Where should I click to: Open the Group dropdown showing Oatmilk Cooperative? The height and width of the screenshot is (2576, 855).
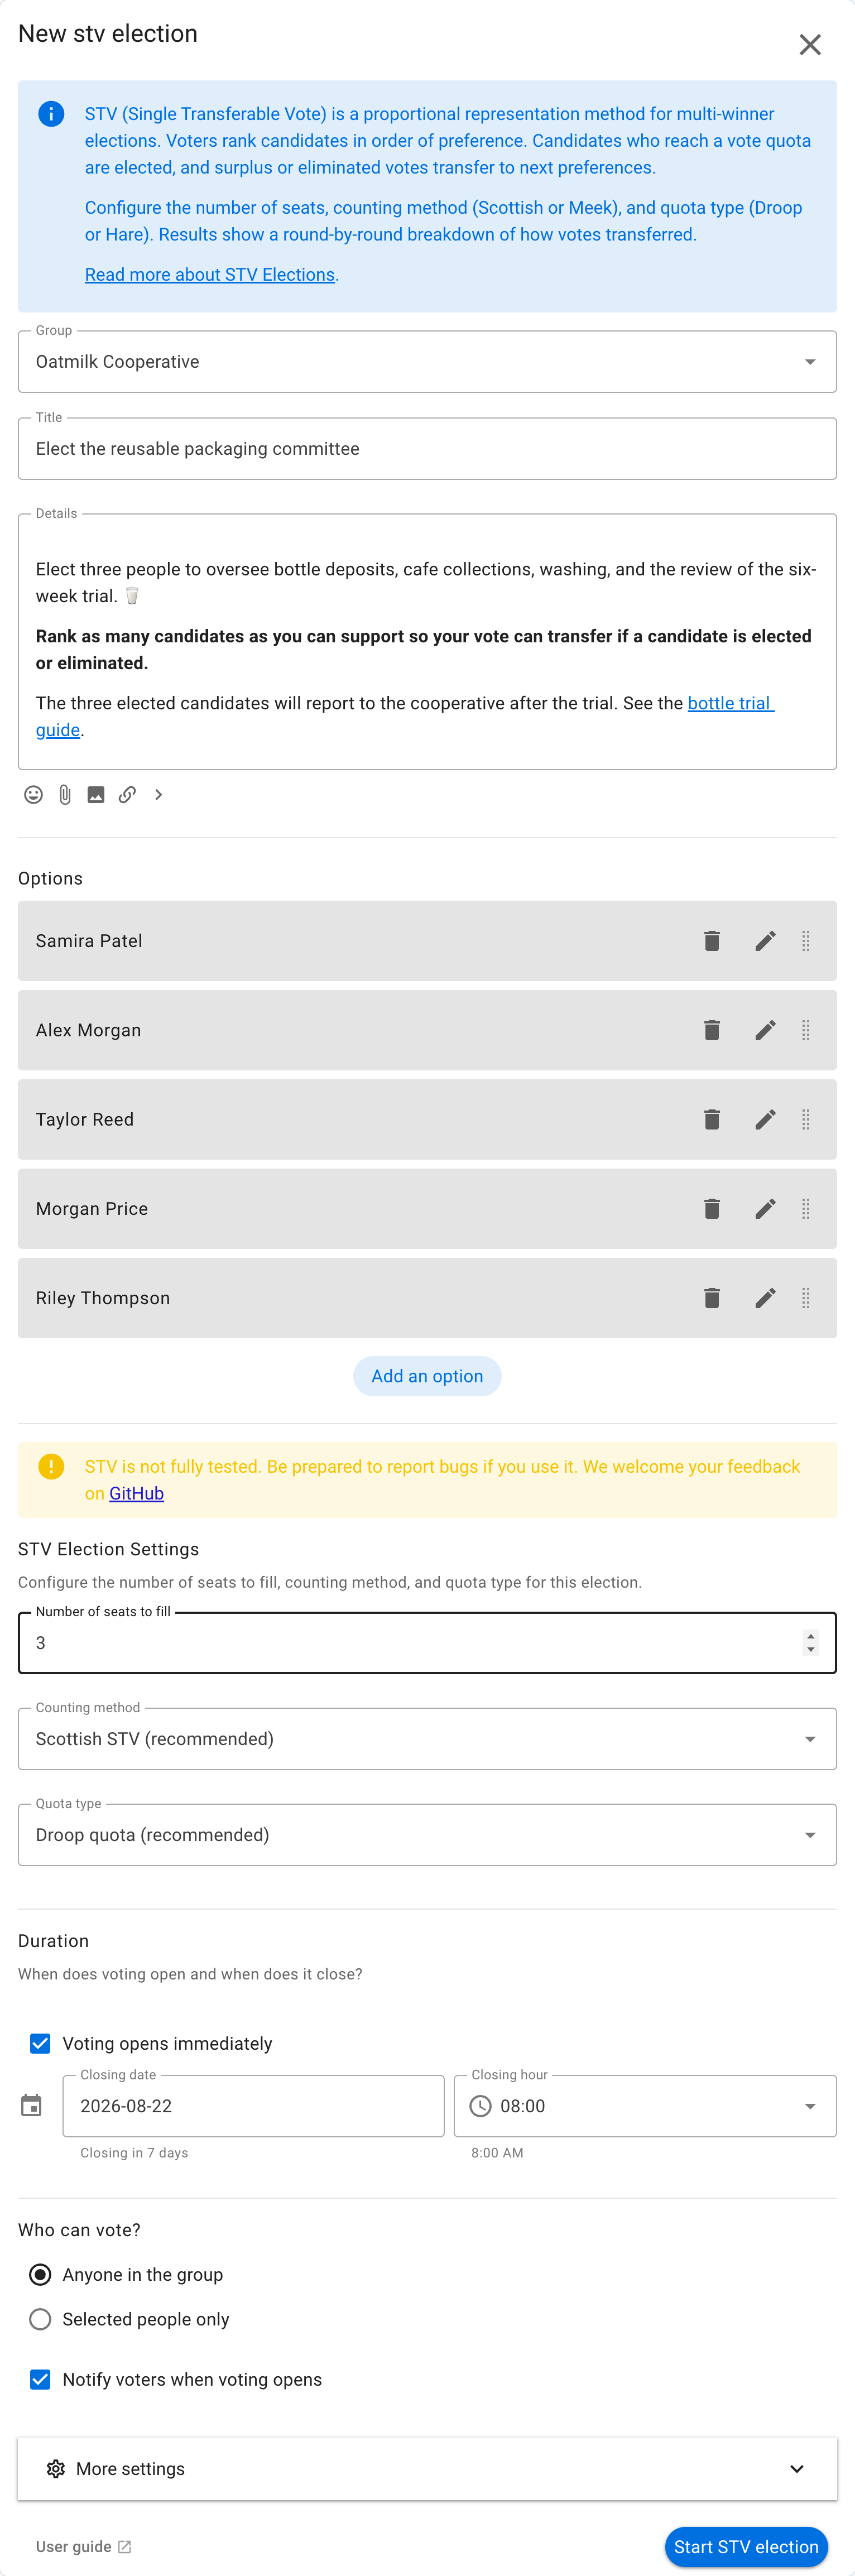(x=427, y=362)
